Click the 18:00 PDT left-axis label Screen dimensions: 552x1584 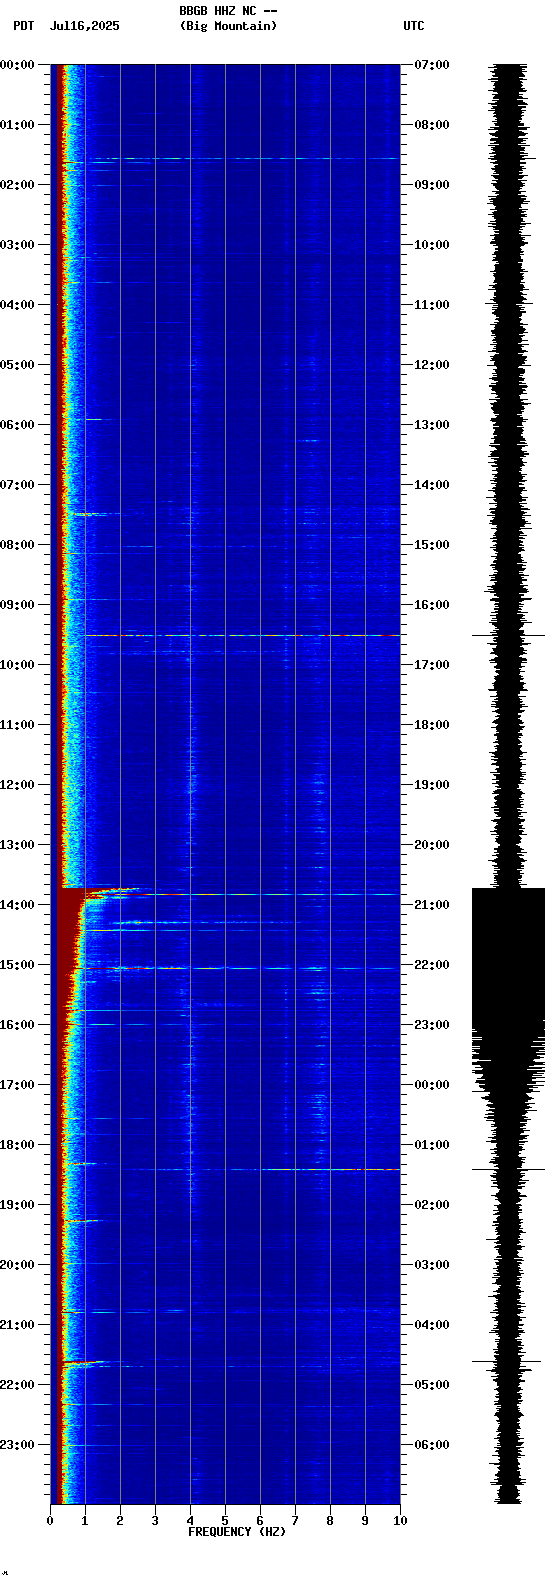17,1145
